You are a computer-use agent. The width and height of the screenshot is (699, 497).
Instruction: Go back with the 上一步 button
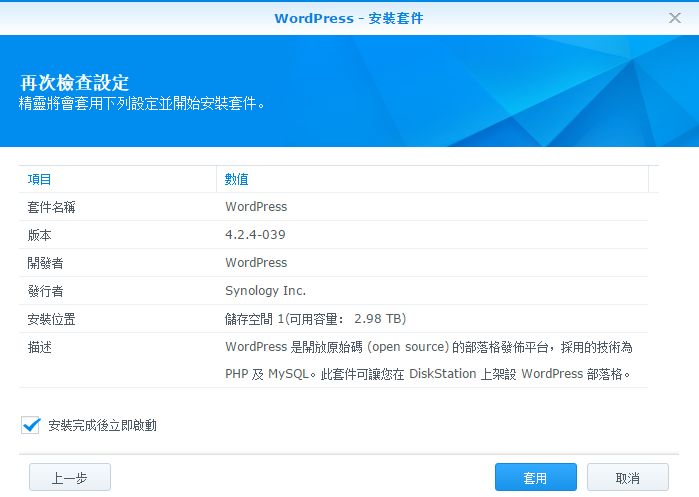(x=70, y=478)
